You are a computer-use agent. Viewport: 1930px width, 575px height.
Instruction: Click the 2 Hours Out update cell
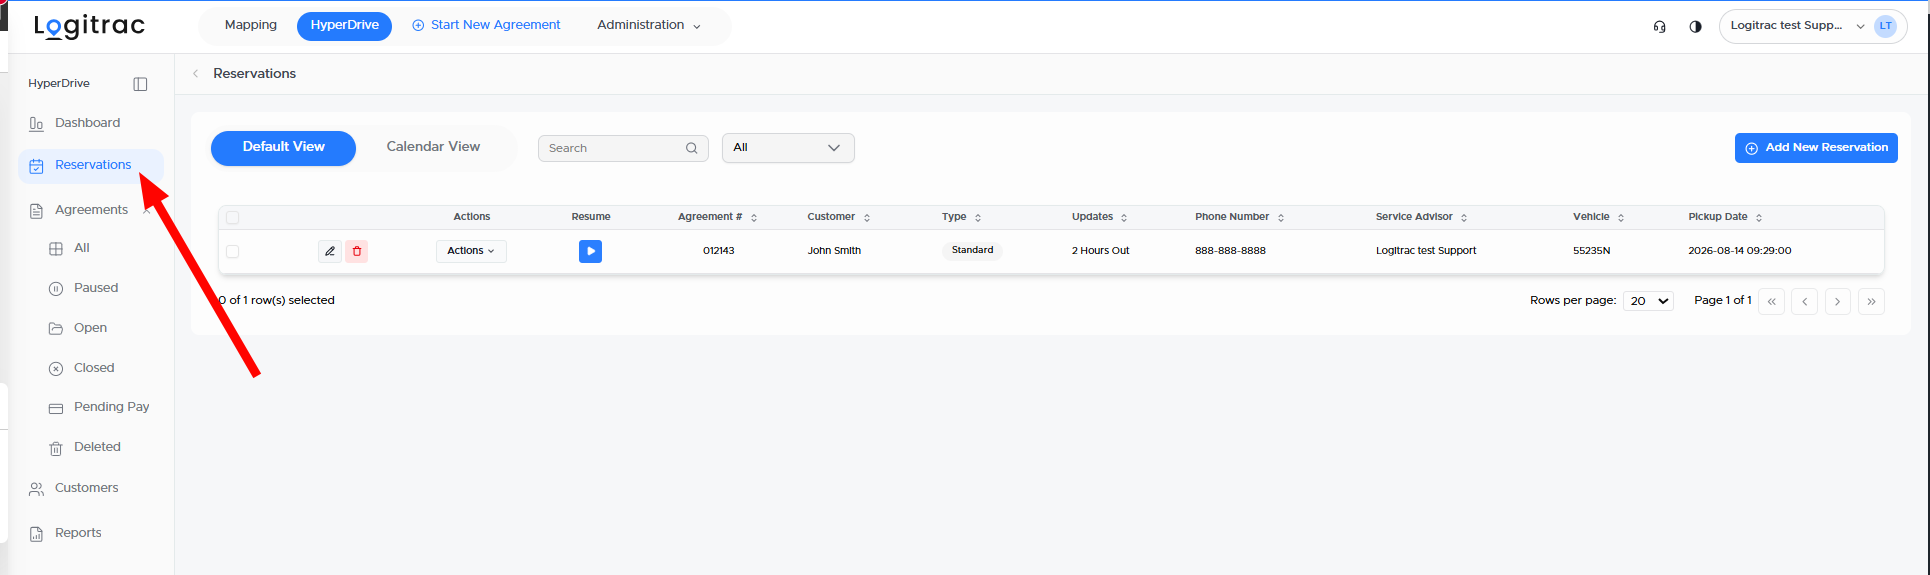click(1100, 251)
